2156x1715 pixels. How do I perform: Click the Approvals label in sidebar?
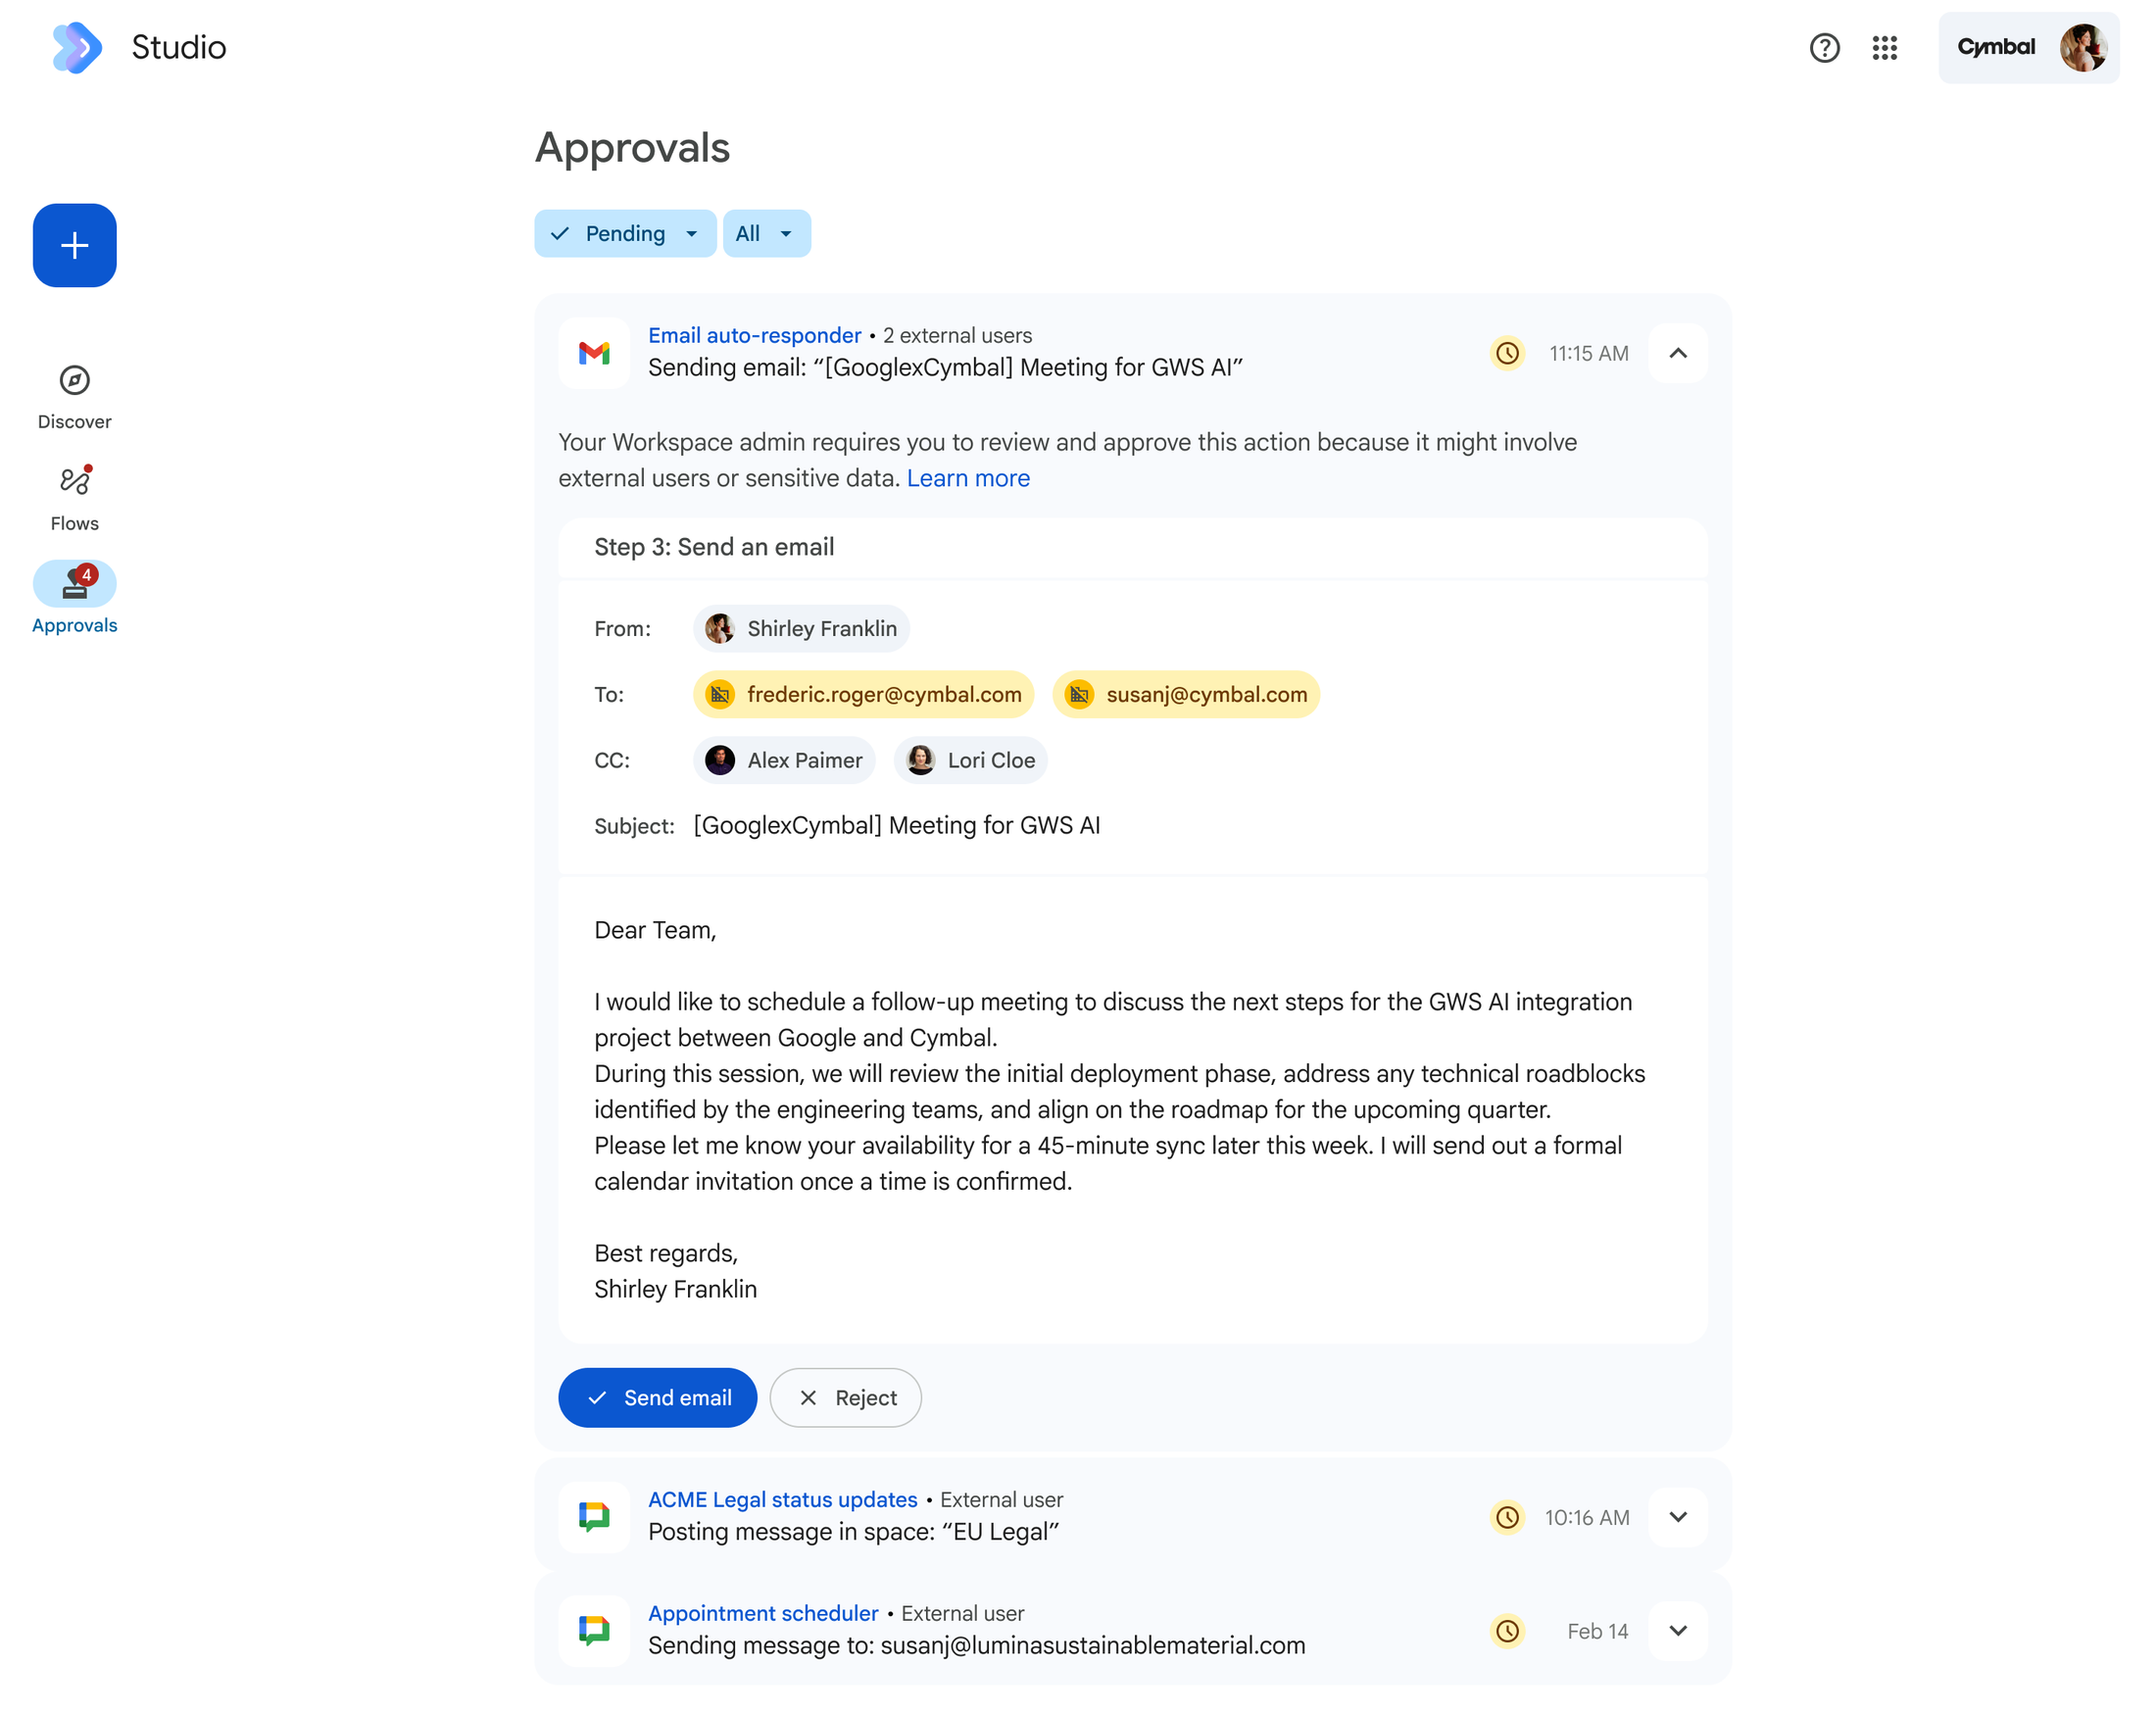75,625
